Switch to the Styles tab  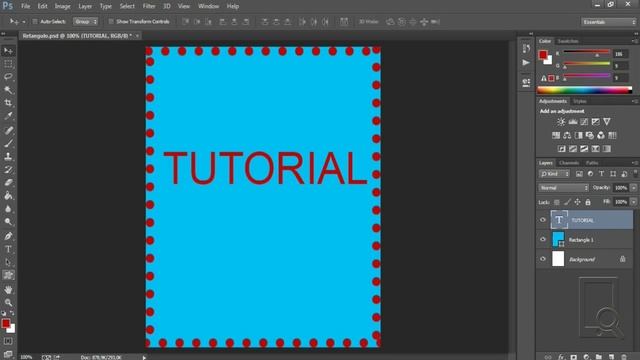click(x=580, y=101)
